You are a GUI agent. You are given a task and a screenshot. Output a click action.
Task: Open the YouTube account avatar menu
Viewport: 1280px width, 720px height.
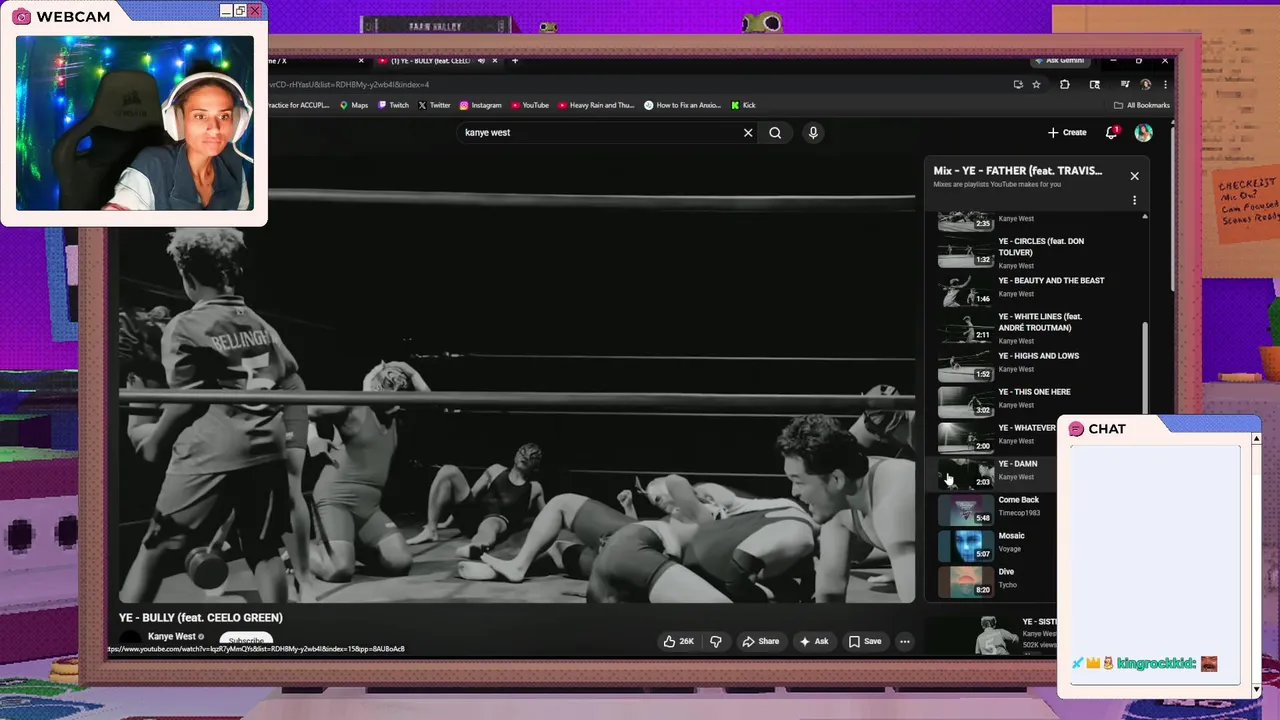tap(1143, 132)
